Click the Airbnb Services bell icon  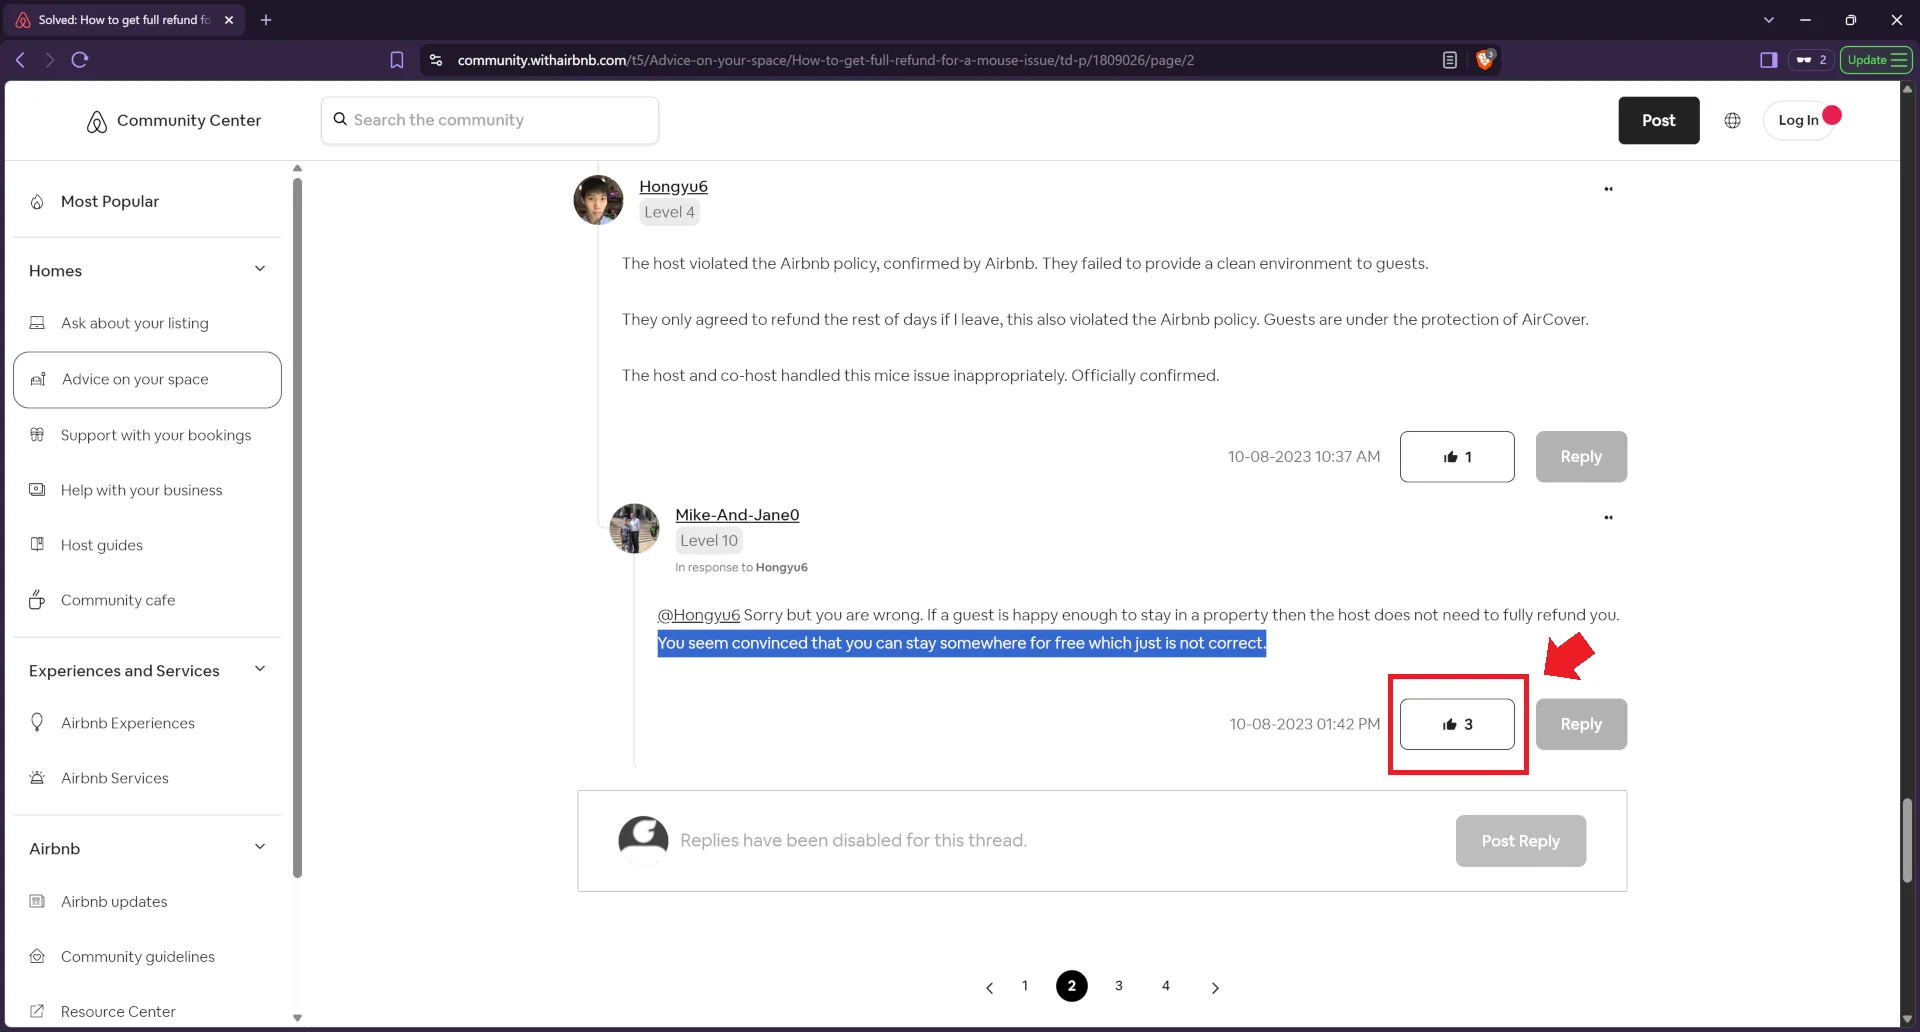pos(37,778)
